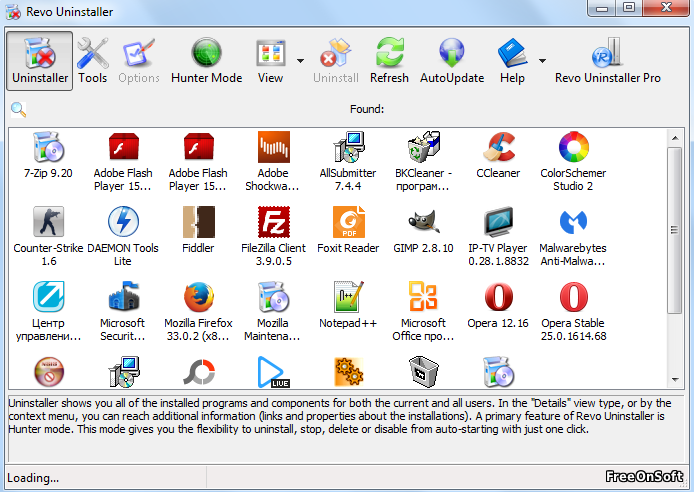Viewport: 694px width, 492px height.
Task: Select first Adobe Flash Player 15 entry
Action: (123, 162)
